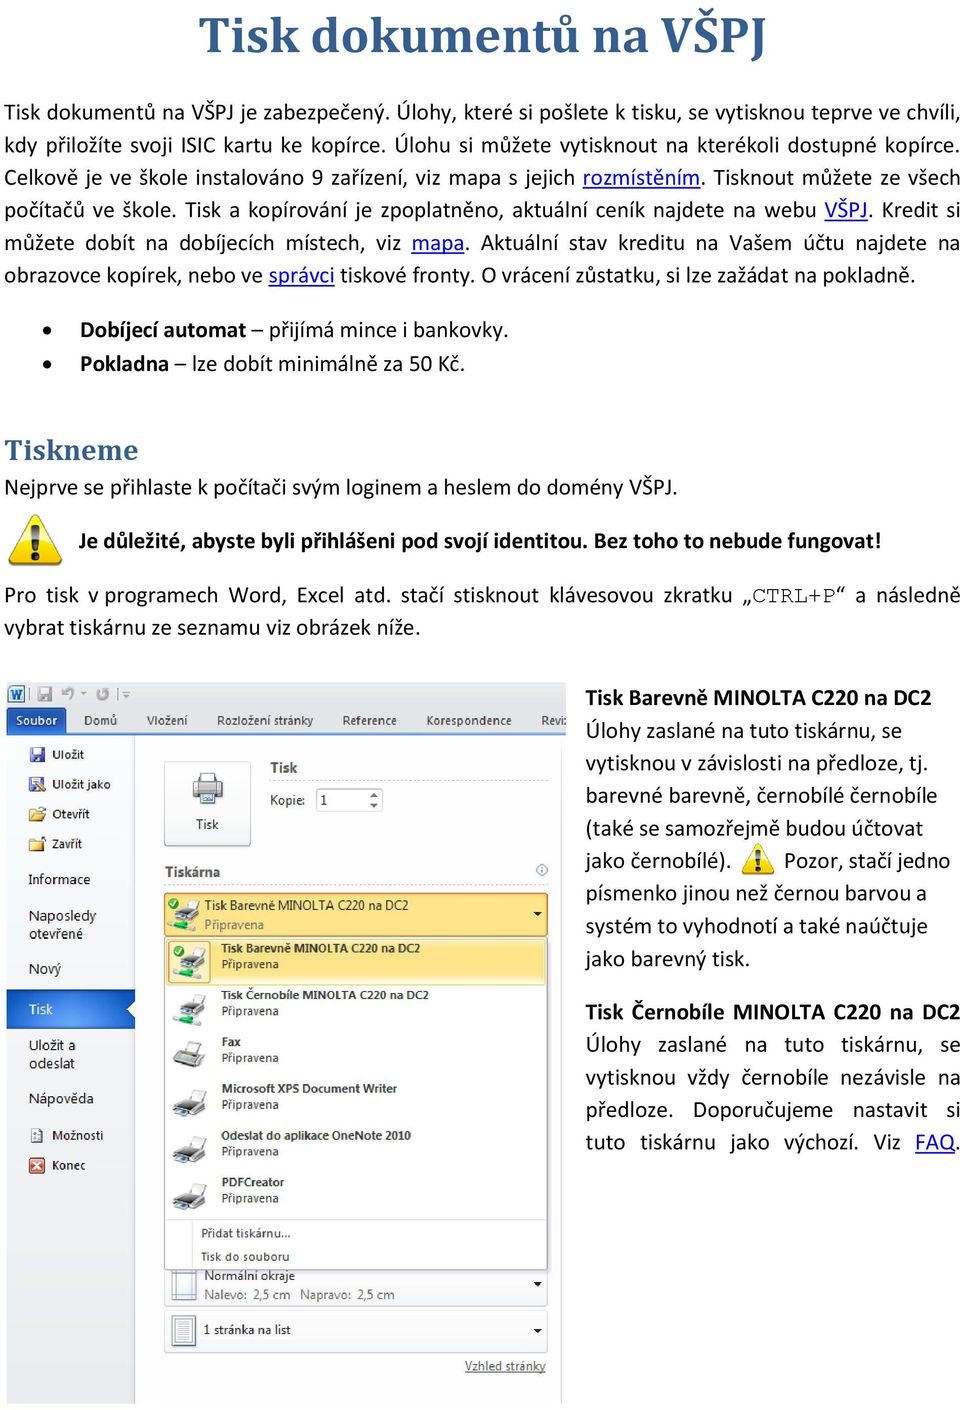The image size is (960, 1410).
Task: Click the small warning icon before Pozor
Action: point(758,859)
